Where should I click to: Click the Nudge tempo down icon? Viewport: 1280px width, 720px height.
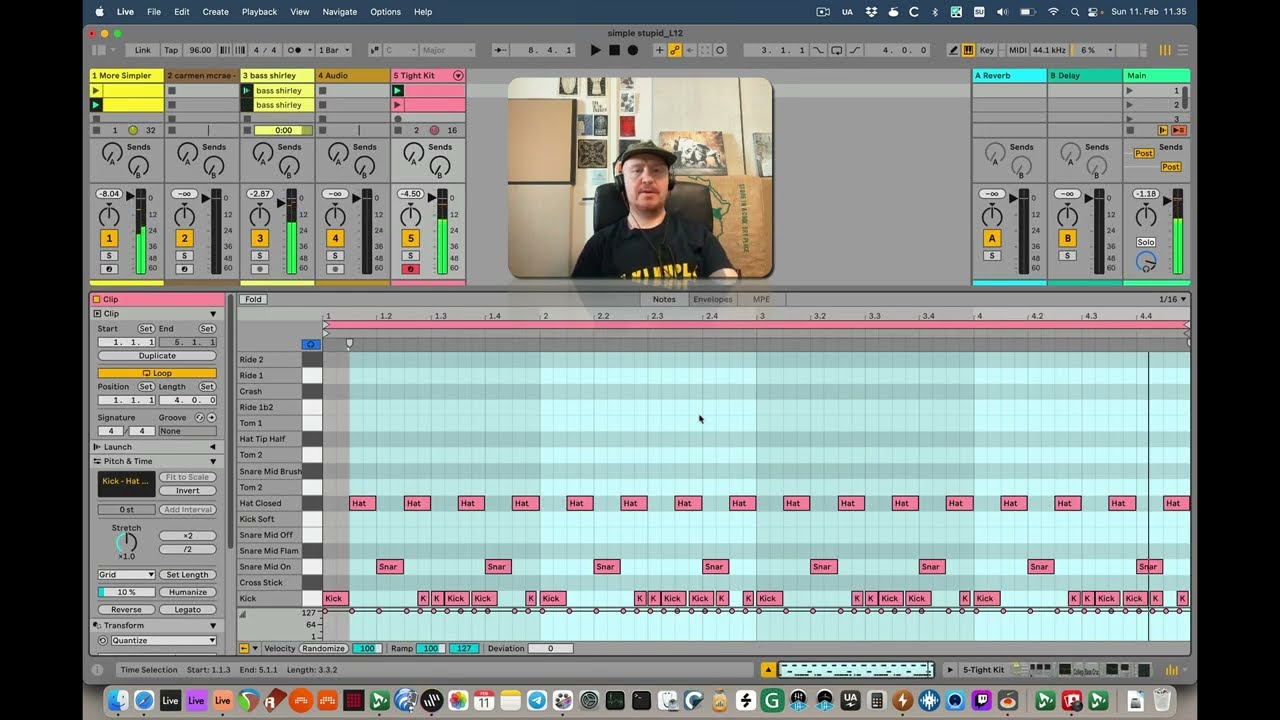click(225, 50)
